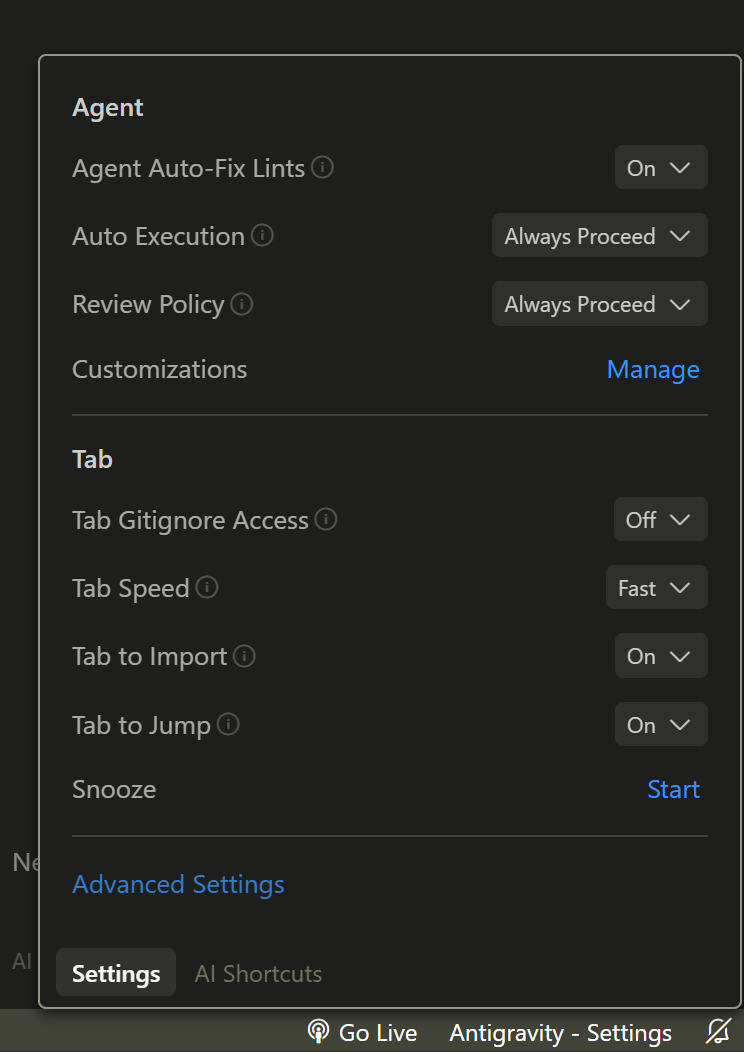Click info icon next to Auto Execution
Image resolution: width=744 pixels, height=1052 pixels.
262,235
